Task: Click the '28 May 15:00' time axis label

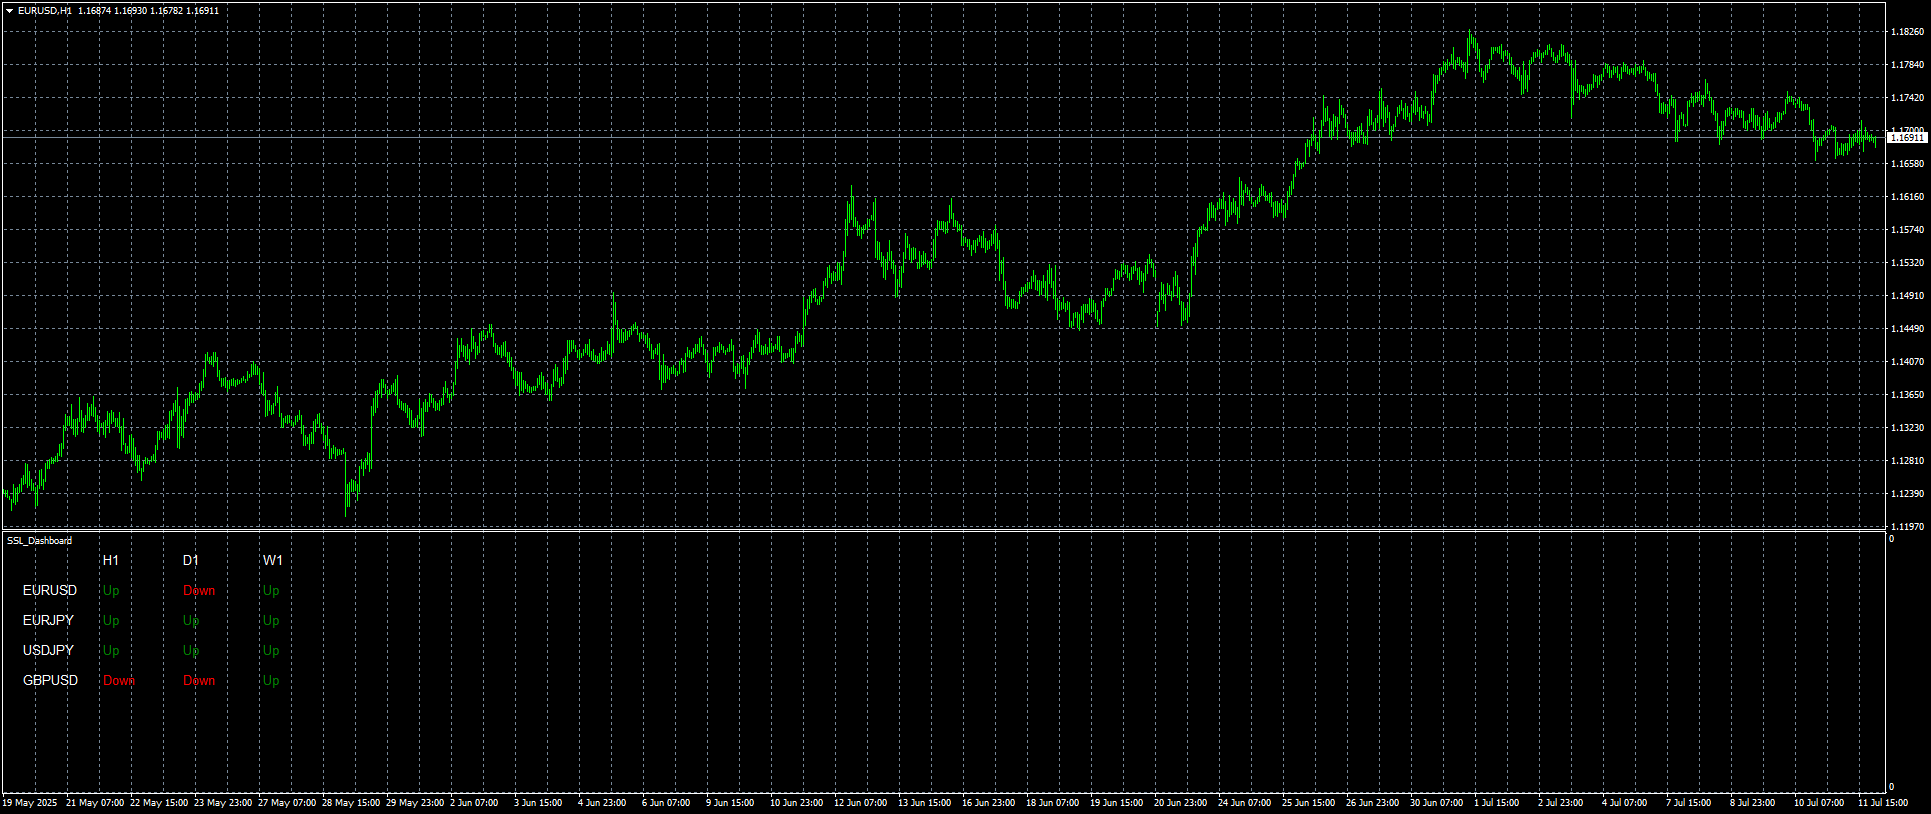Action: (351, 803)
